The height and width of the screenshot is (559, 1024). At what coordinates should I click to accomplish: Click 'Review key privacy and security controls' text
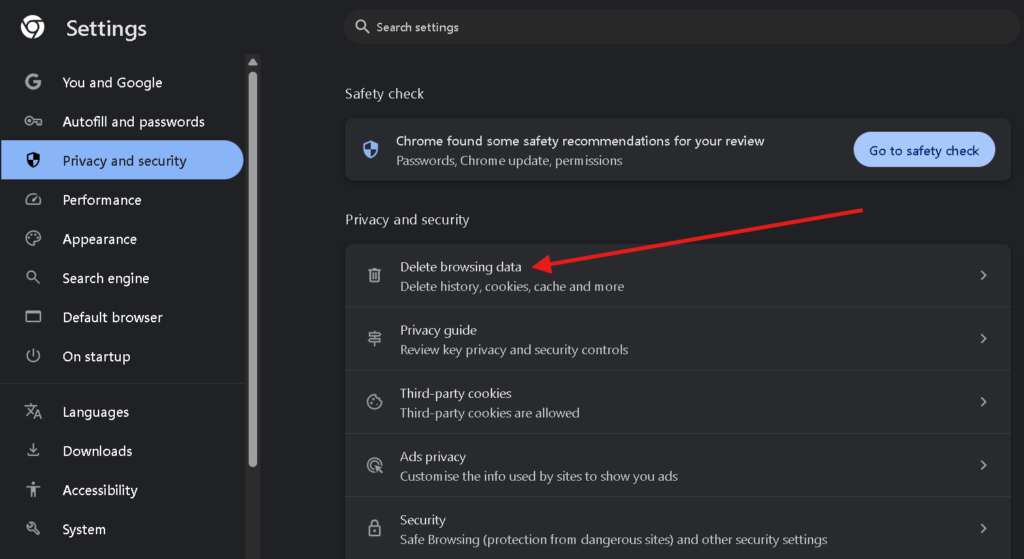514,349
